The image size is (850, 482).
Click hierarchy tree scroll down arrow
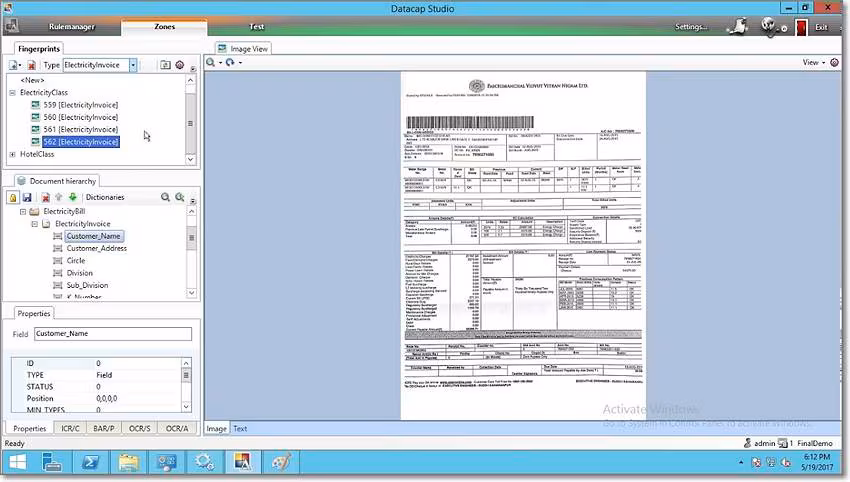click(x=191, y=293)
